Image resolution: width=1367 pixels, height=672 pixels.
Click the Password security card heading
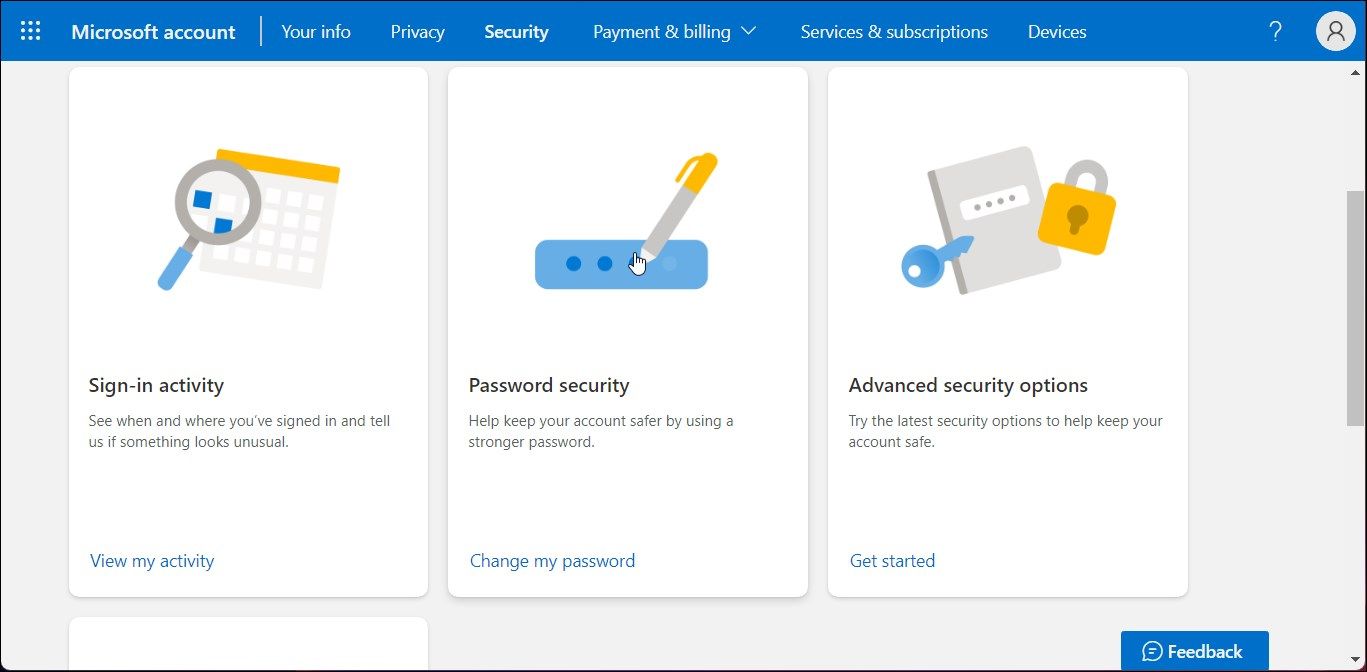point(549,385)
